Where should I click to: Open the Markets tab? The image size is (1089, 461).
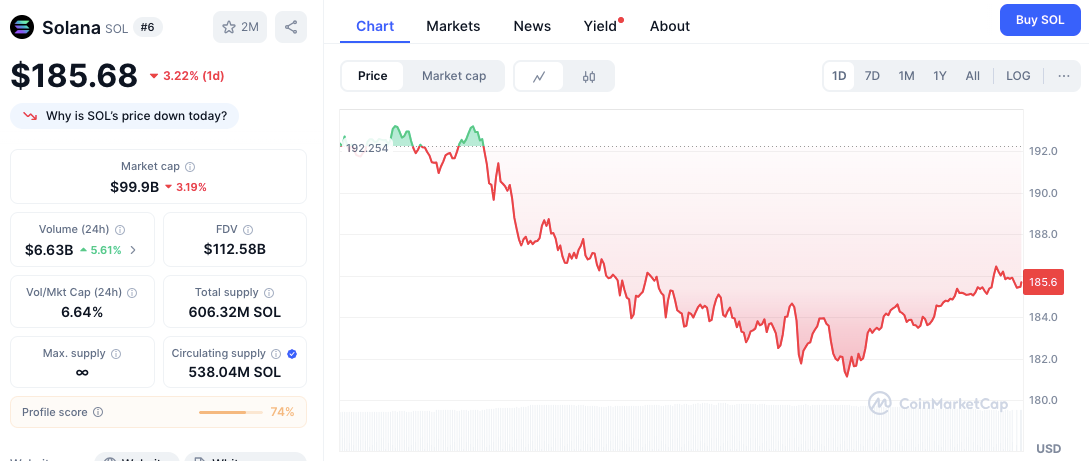453,26
